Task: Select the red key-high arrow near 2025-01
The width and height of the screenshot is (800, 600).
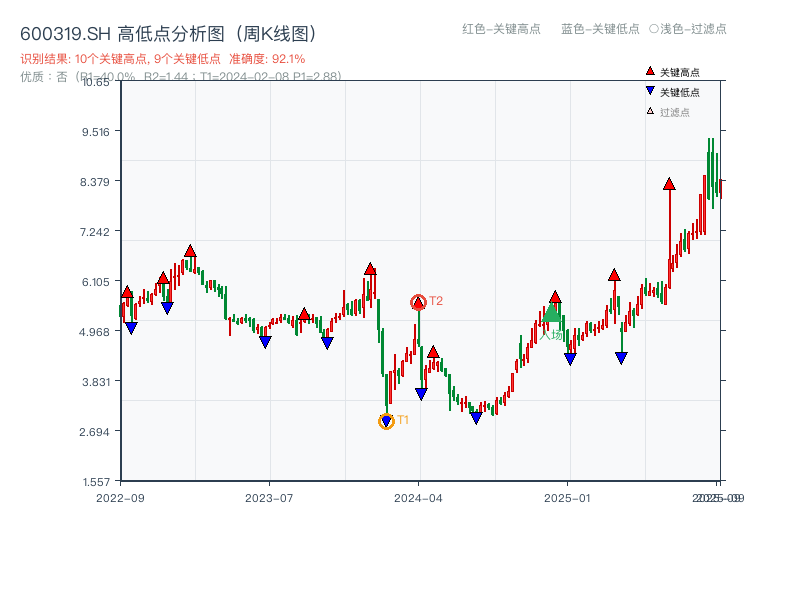Action: [555, 296]
